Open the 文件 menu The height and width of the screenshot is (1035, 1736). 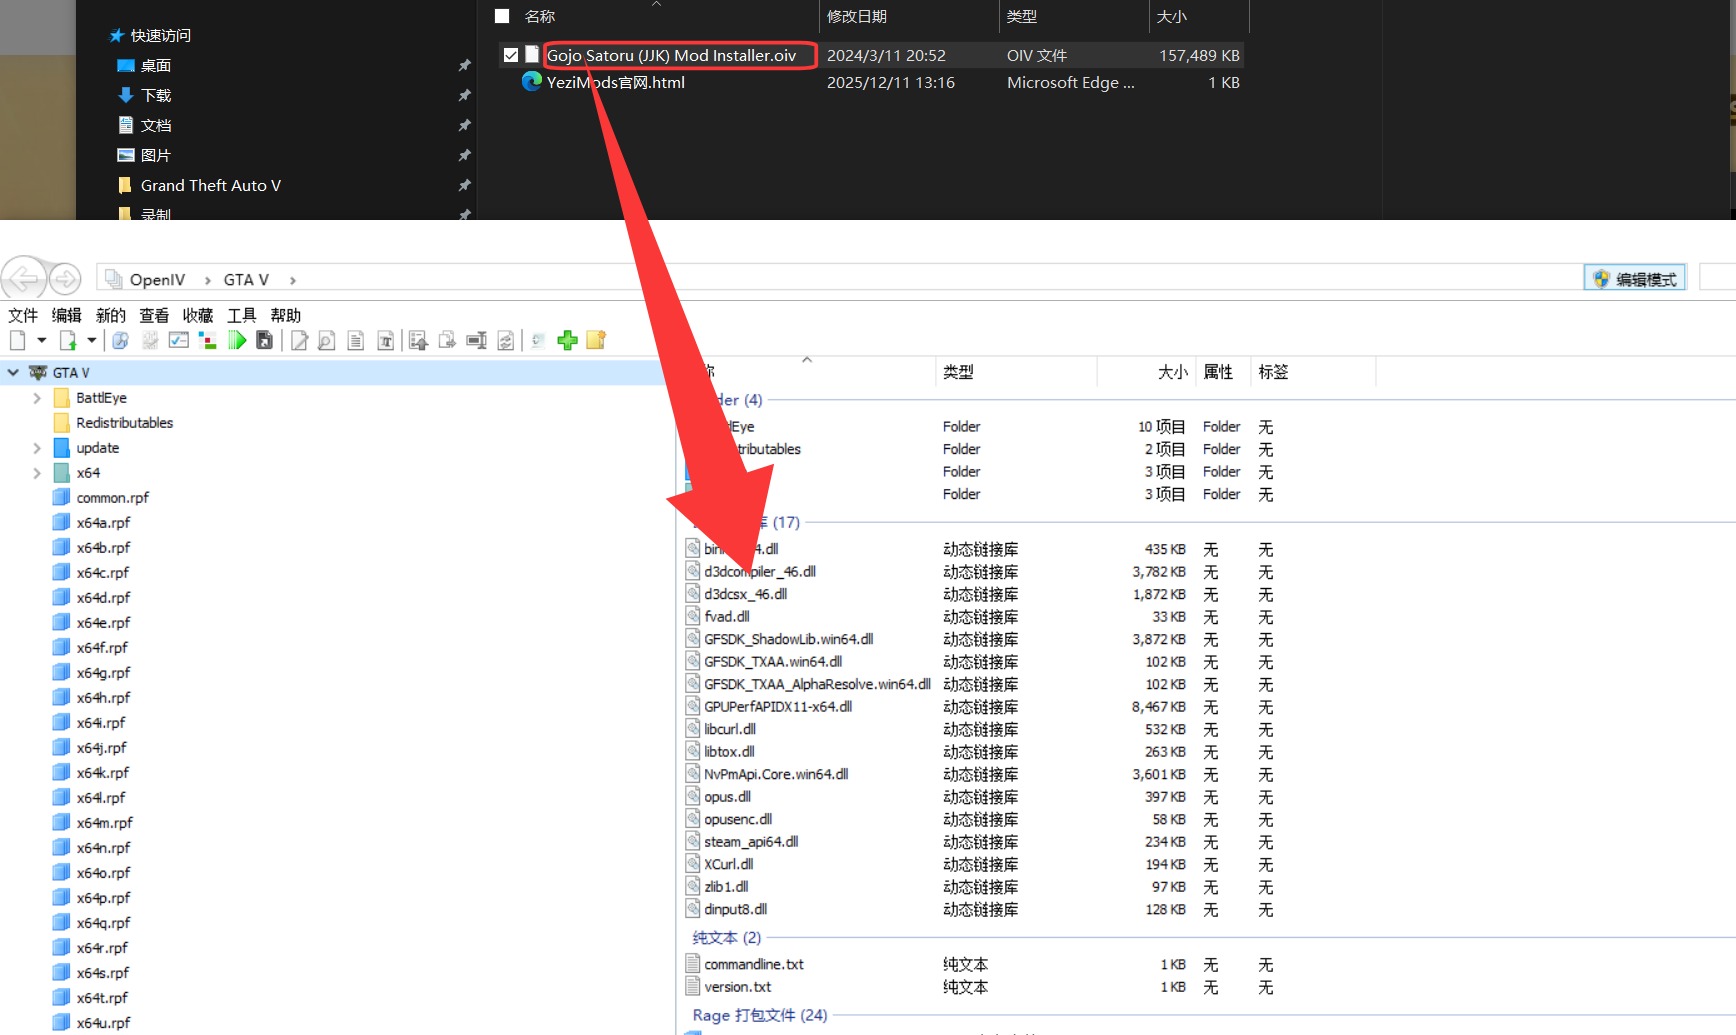click(x=23, y=315)
